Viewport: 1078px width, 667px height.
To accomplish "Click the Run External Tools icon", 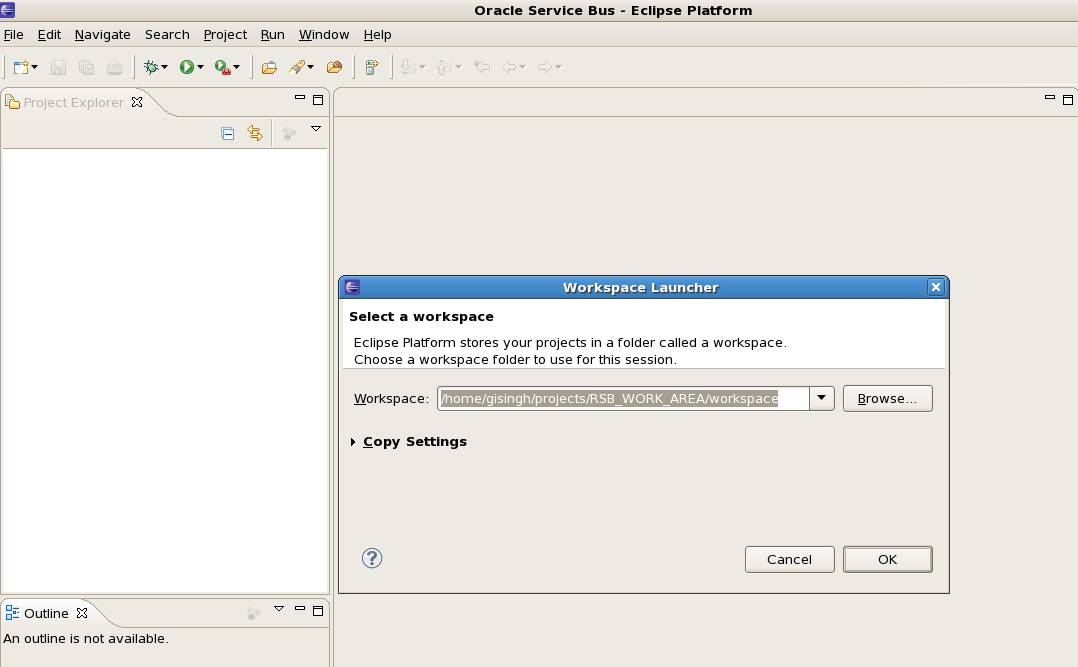I will [x=222, y=67].
